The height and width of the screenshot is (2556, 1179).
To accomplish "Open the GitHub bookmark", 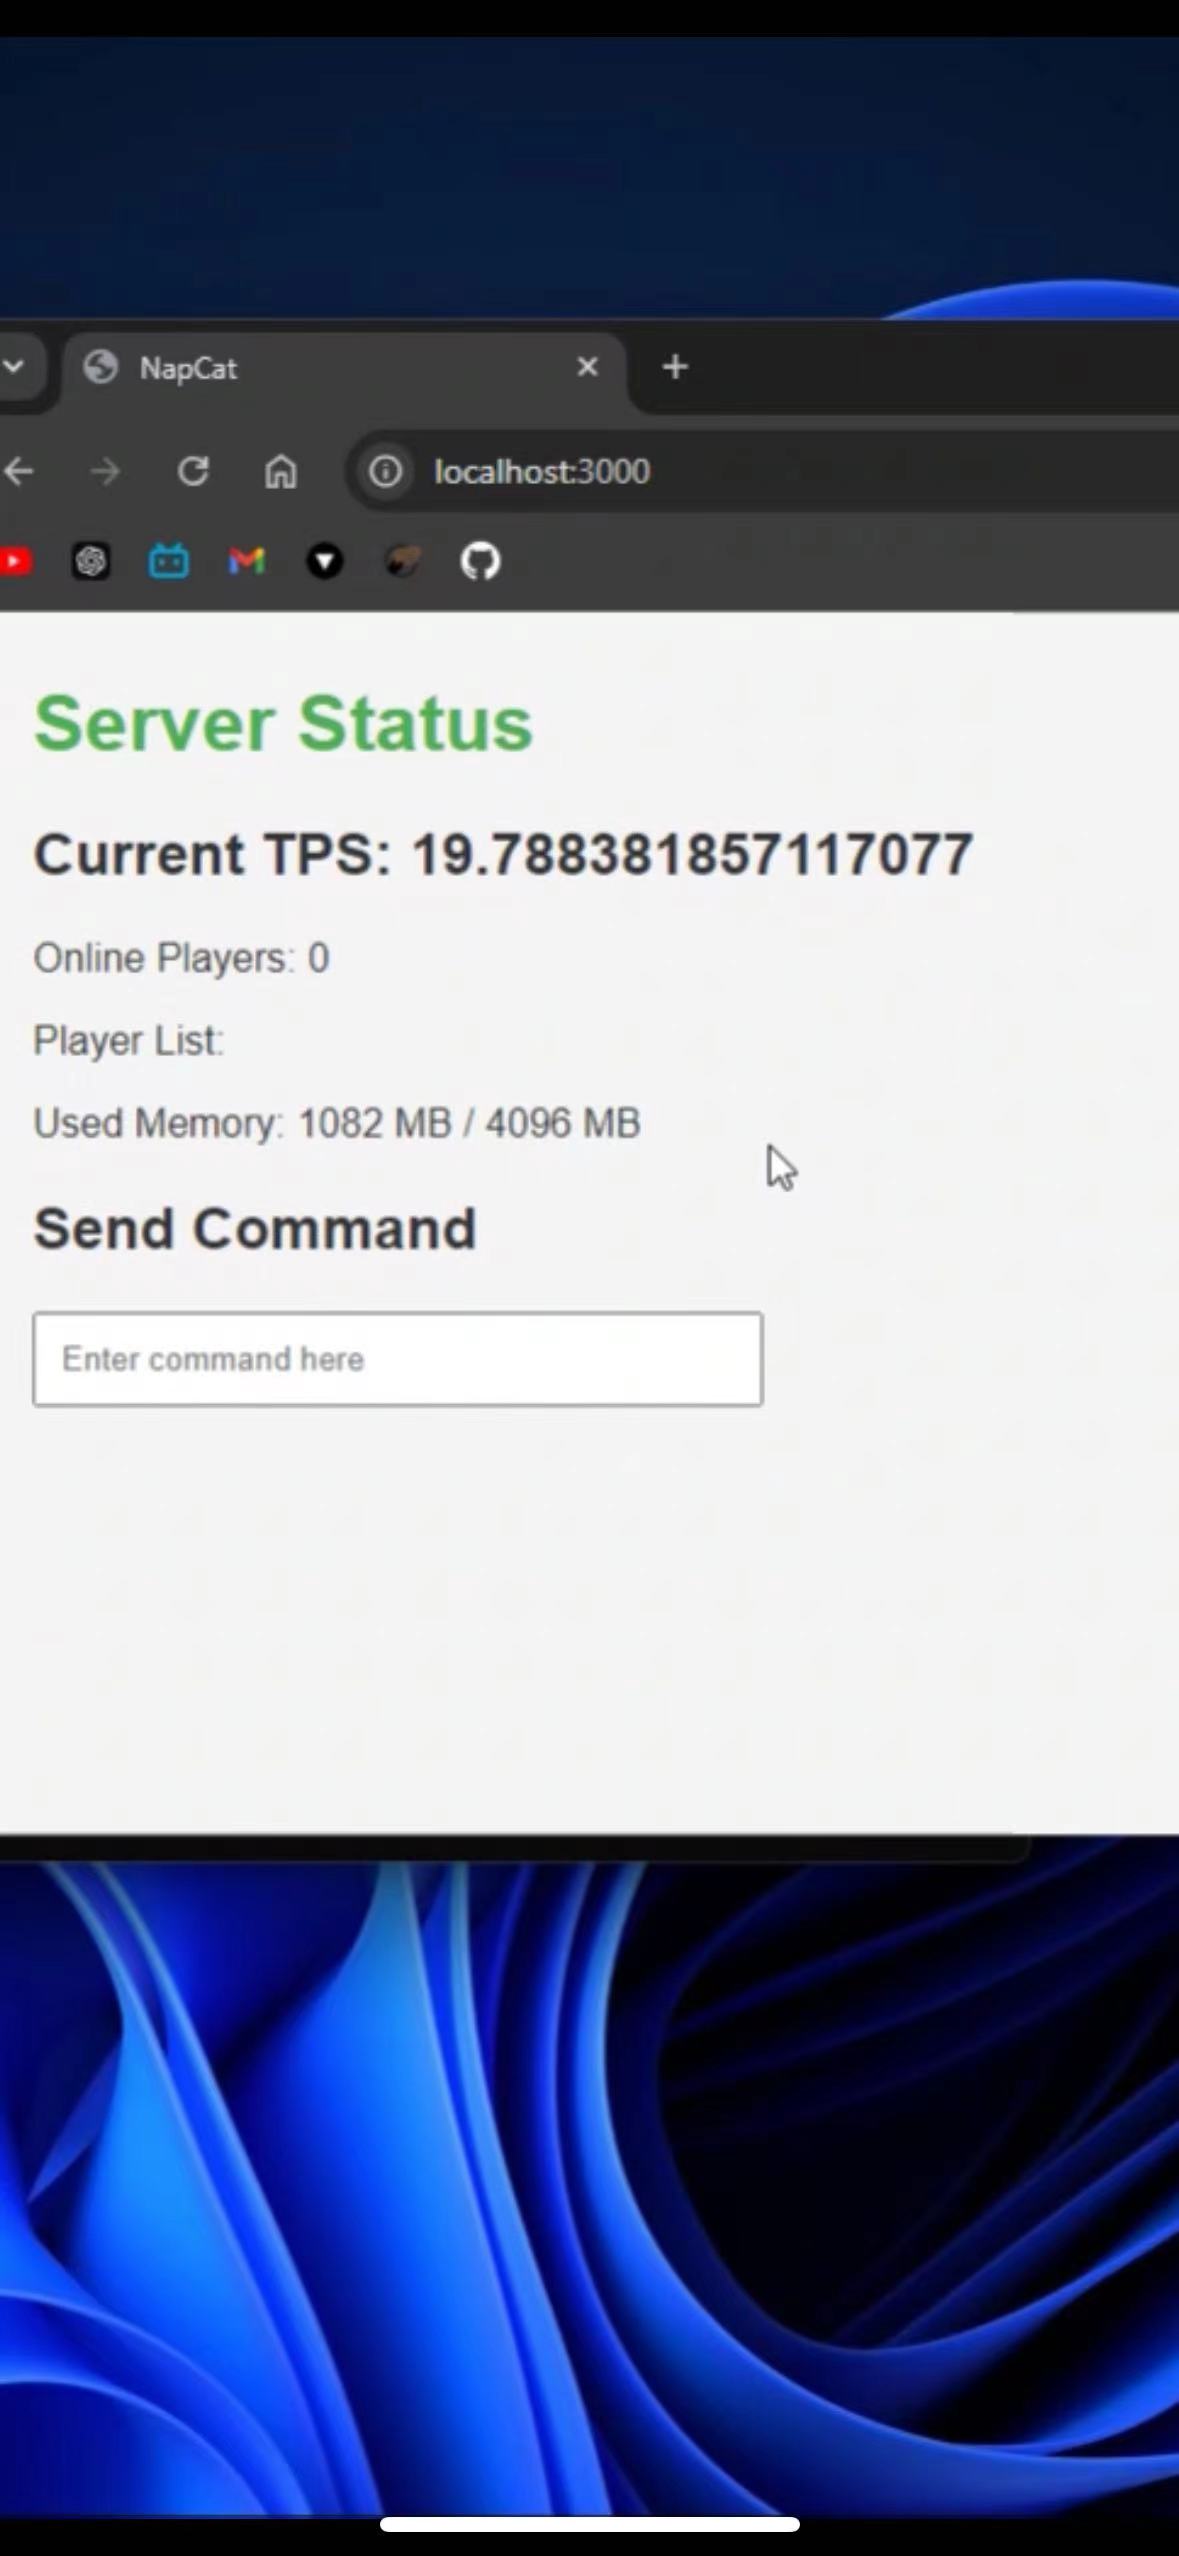I will pos(480,561).
